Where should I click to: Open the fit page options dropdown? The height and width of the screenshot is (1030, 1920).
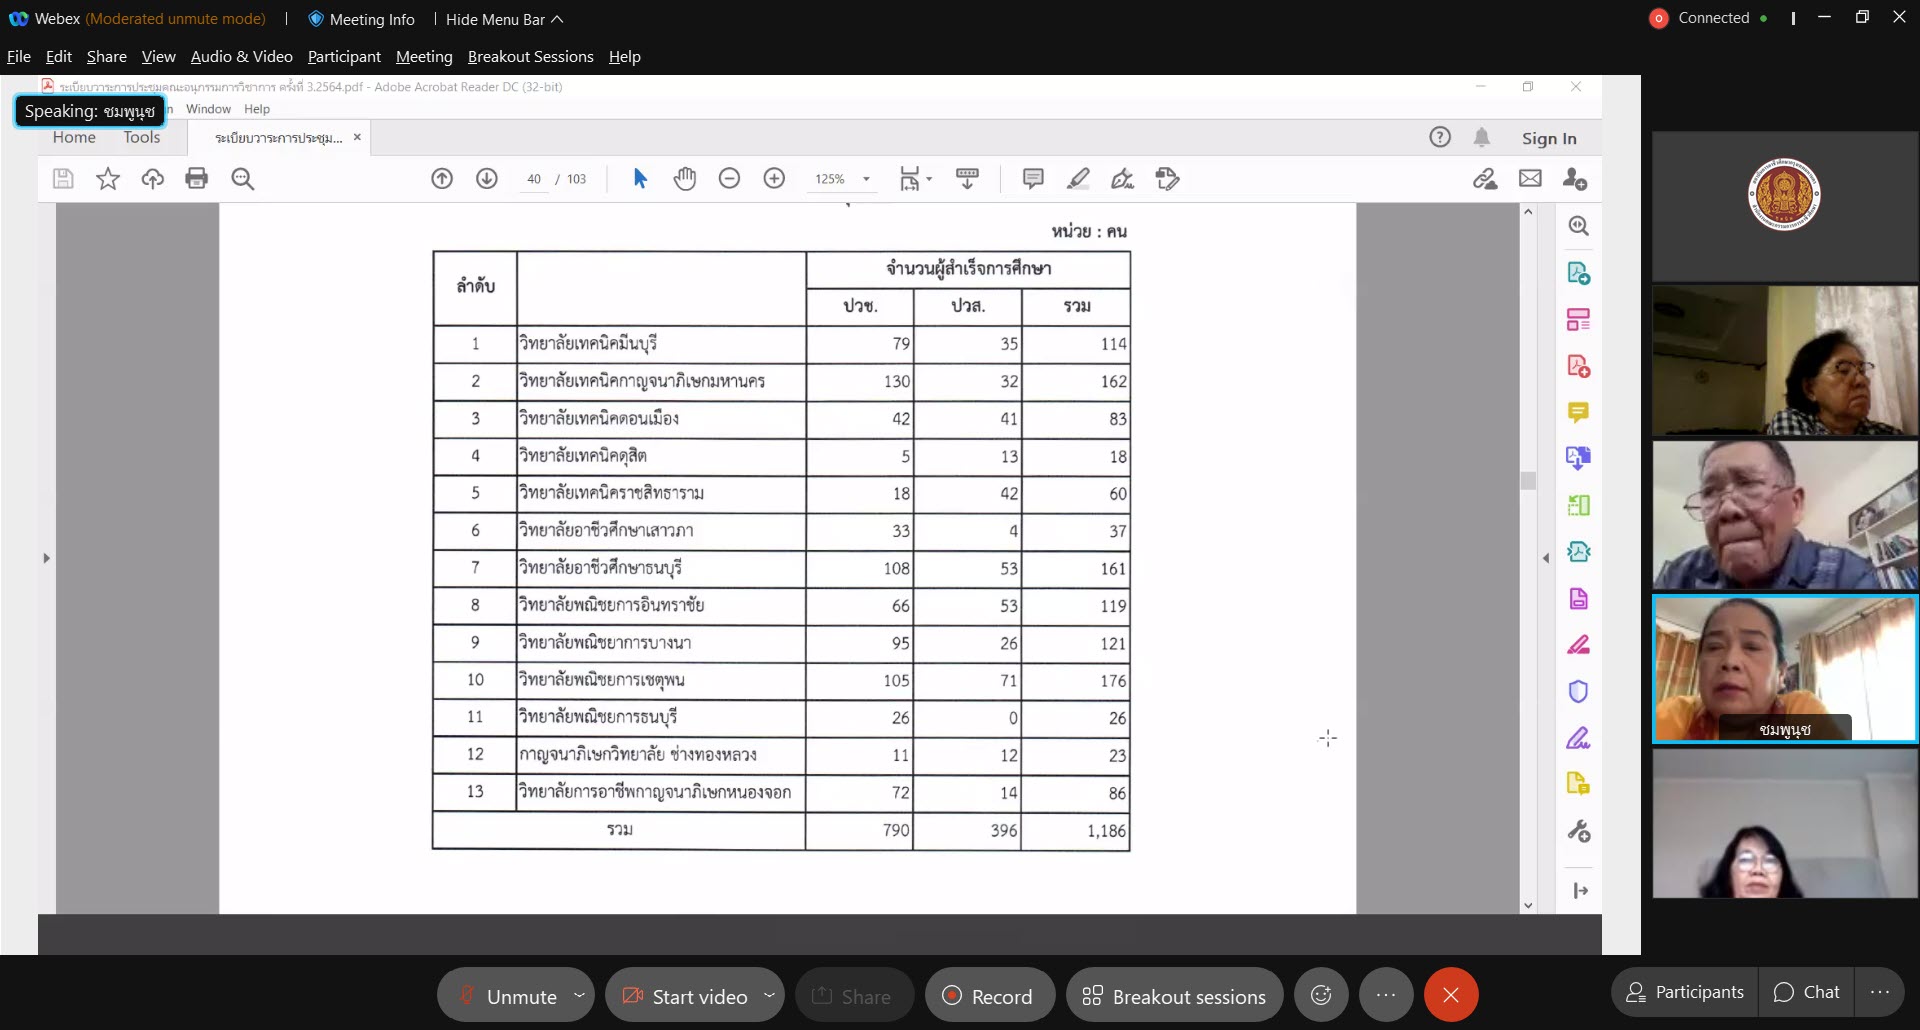929,179
